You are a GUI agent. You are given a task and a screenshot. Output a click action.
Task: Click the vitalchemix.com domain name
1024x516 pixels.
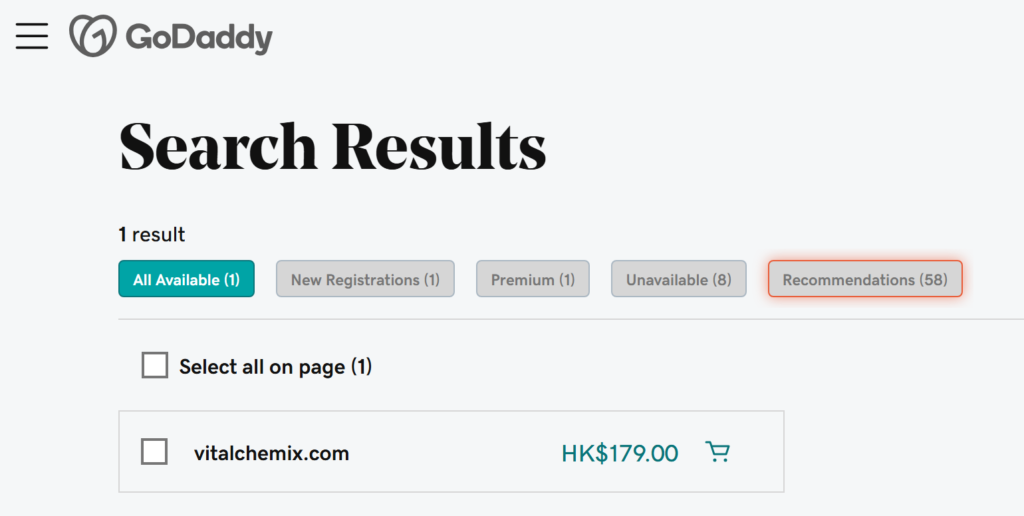271,453
